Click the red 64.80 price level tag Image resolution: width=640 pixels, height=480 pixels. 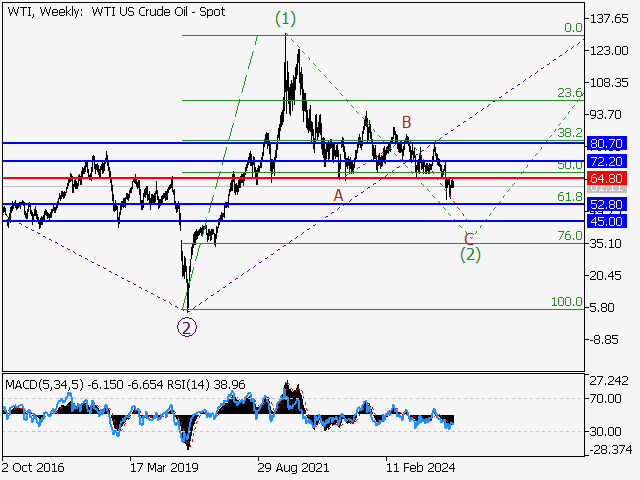pos(607,178)
